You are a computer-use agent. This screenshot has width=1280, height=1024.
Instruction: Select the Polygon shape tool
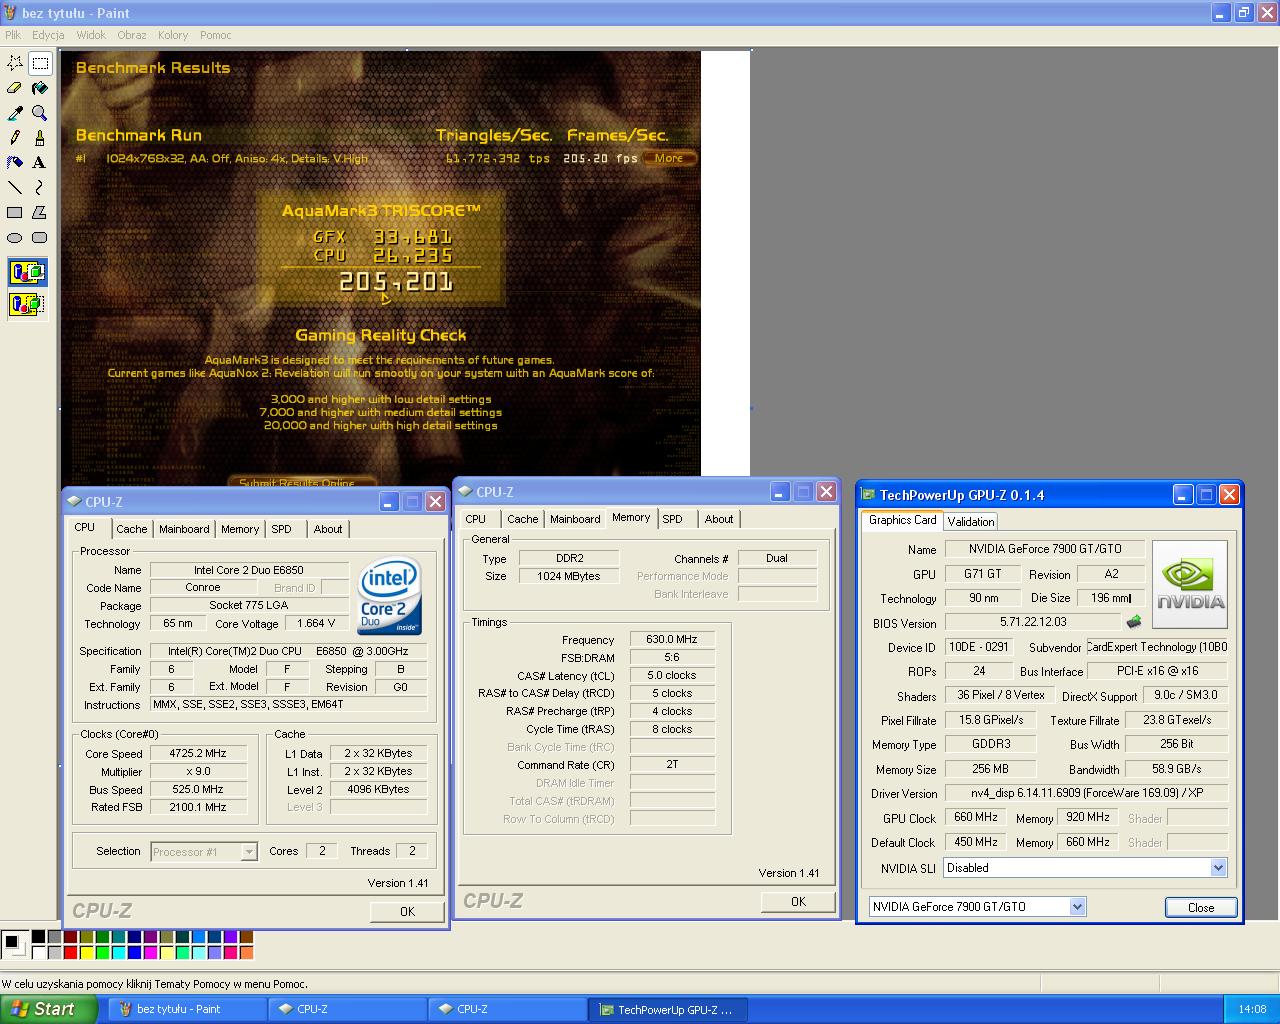point(40,212)
